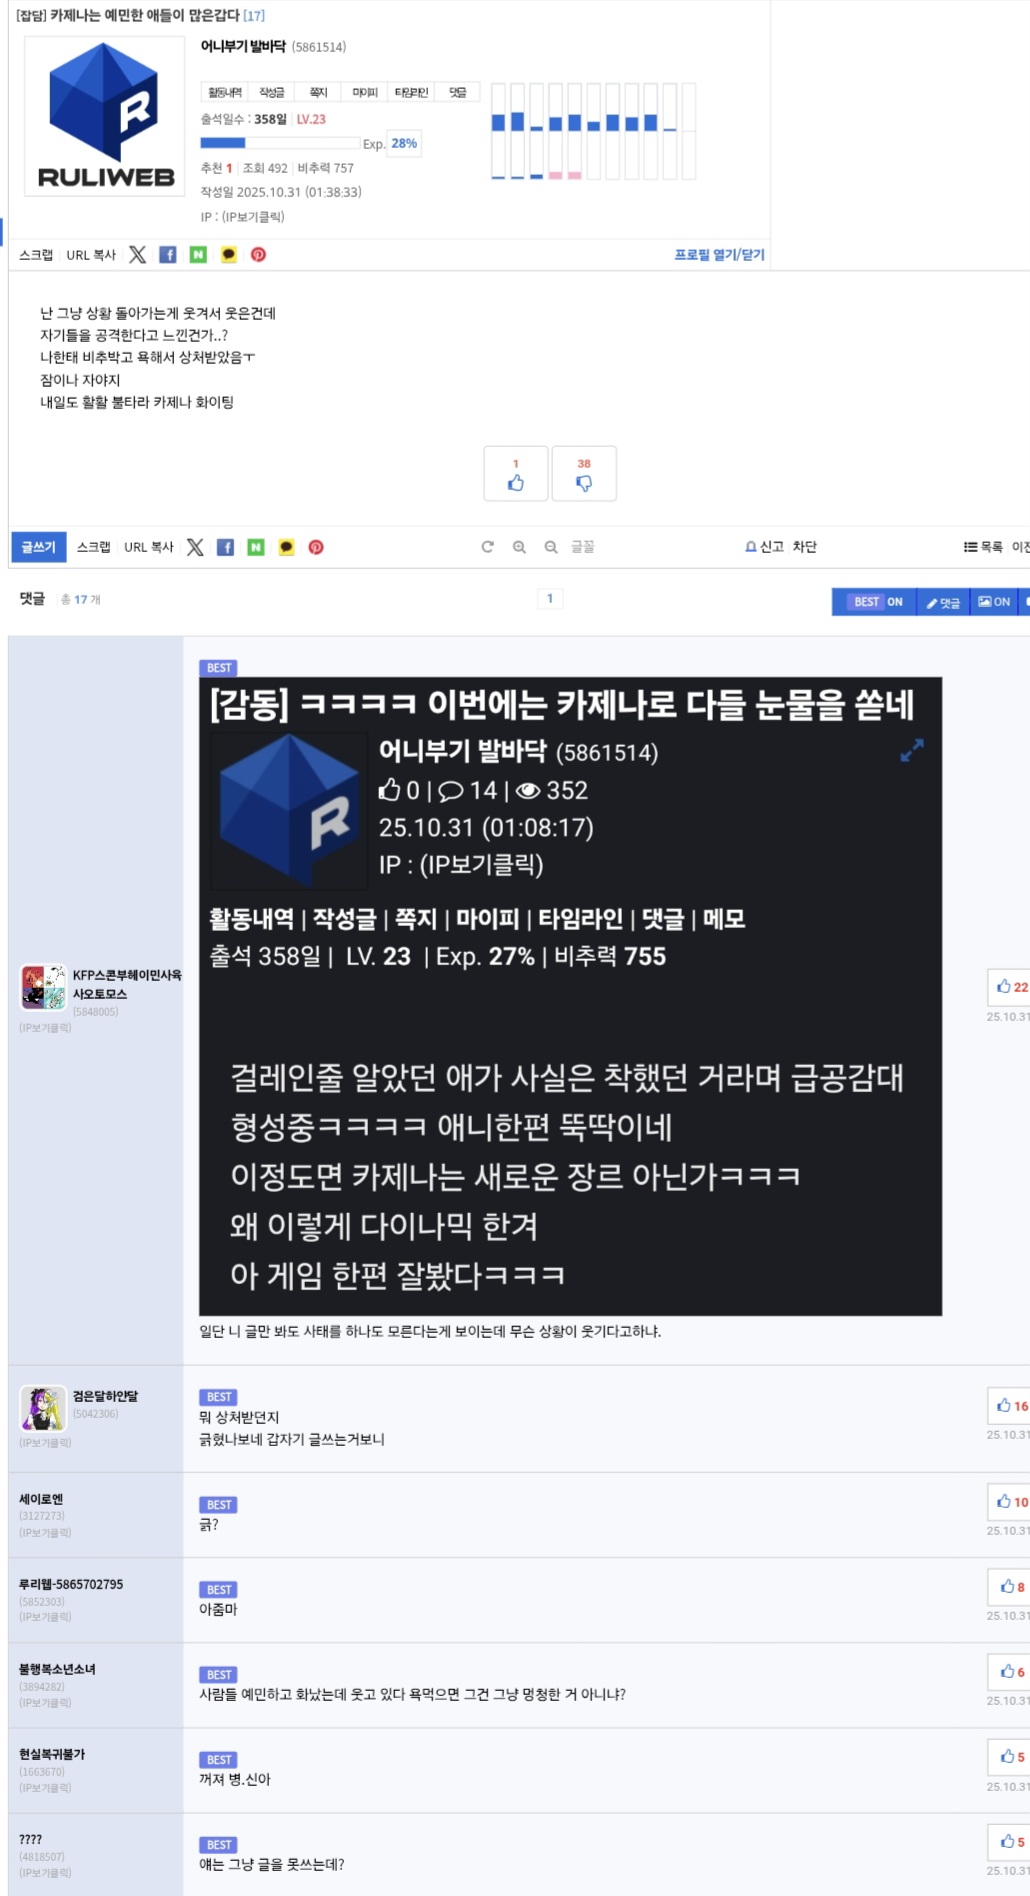Expand the embedded post image in comment
The image size is (1030, 1896).
(911, 750)
